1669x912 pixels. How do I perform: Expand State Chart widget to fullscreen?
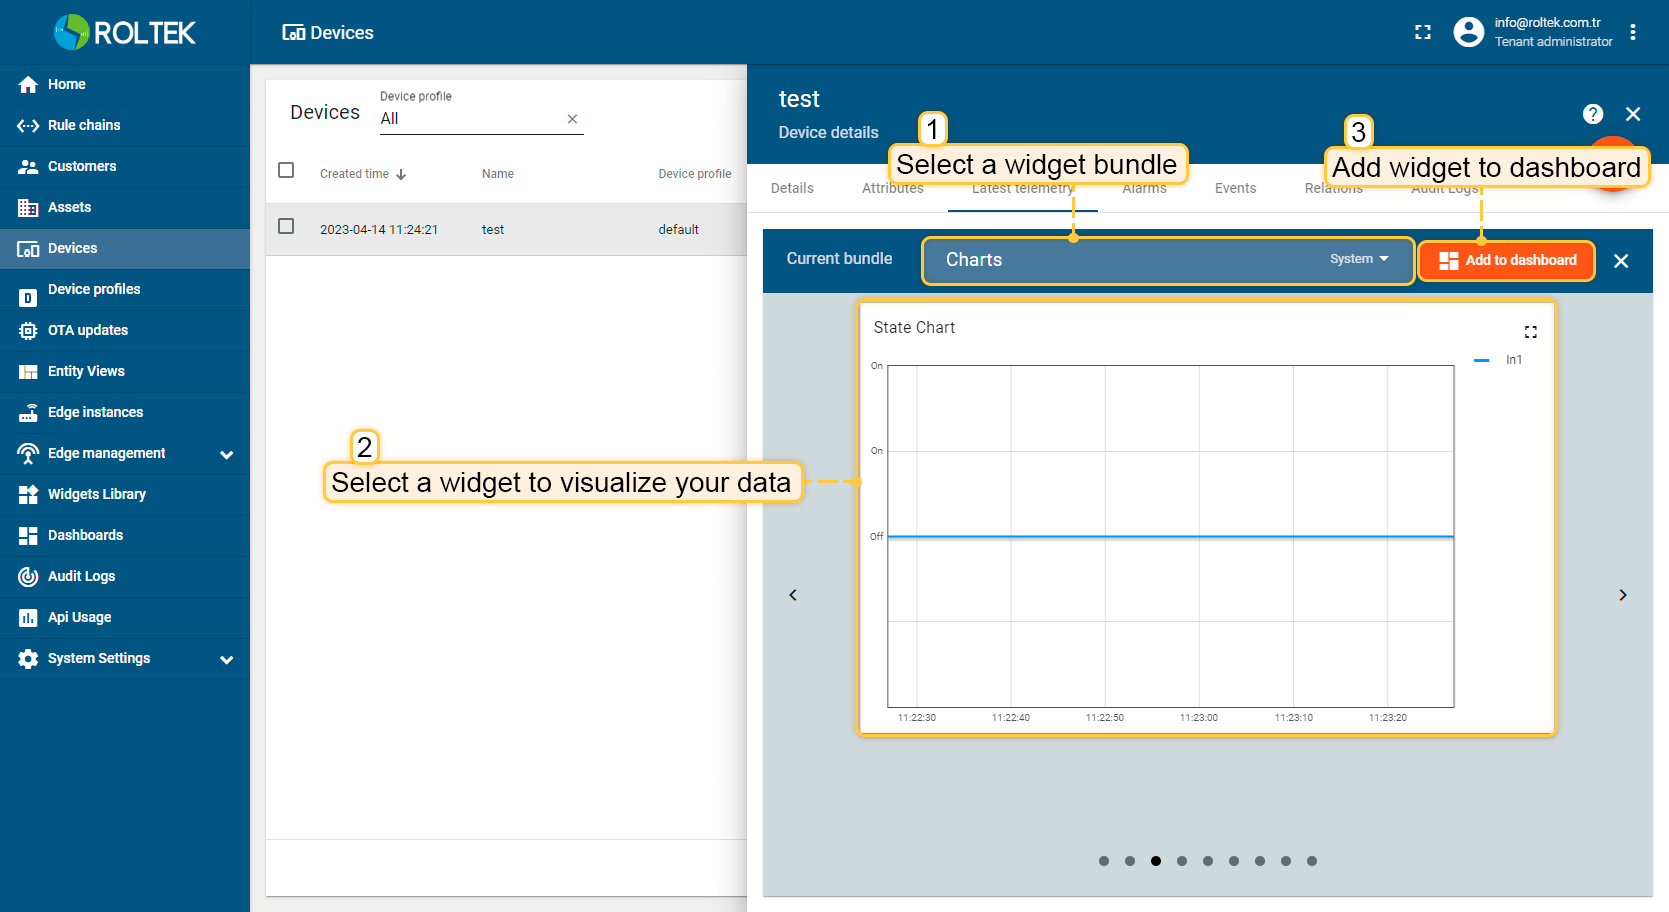coord(1530,332)
